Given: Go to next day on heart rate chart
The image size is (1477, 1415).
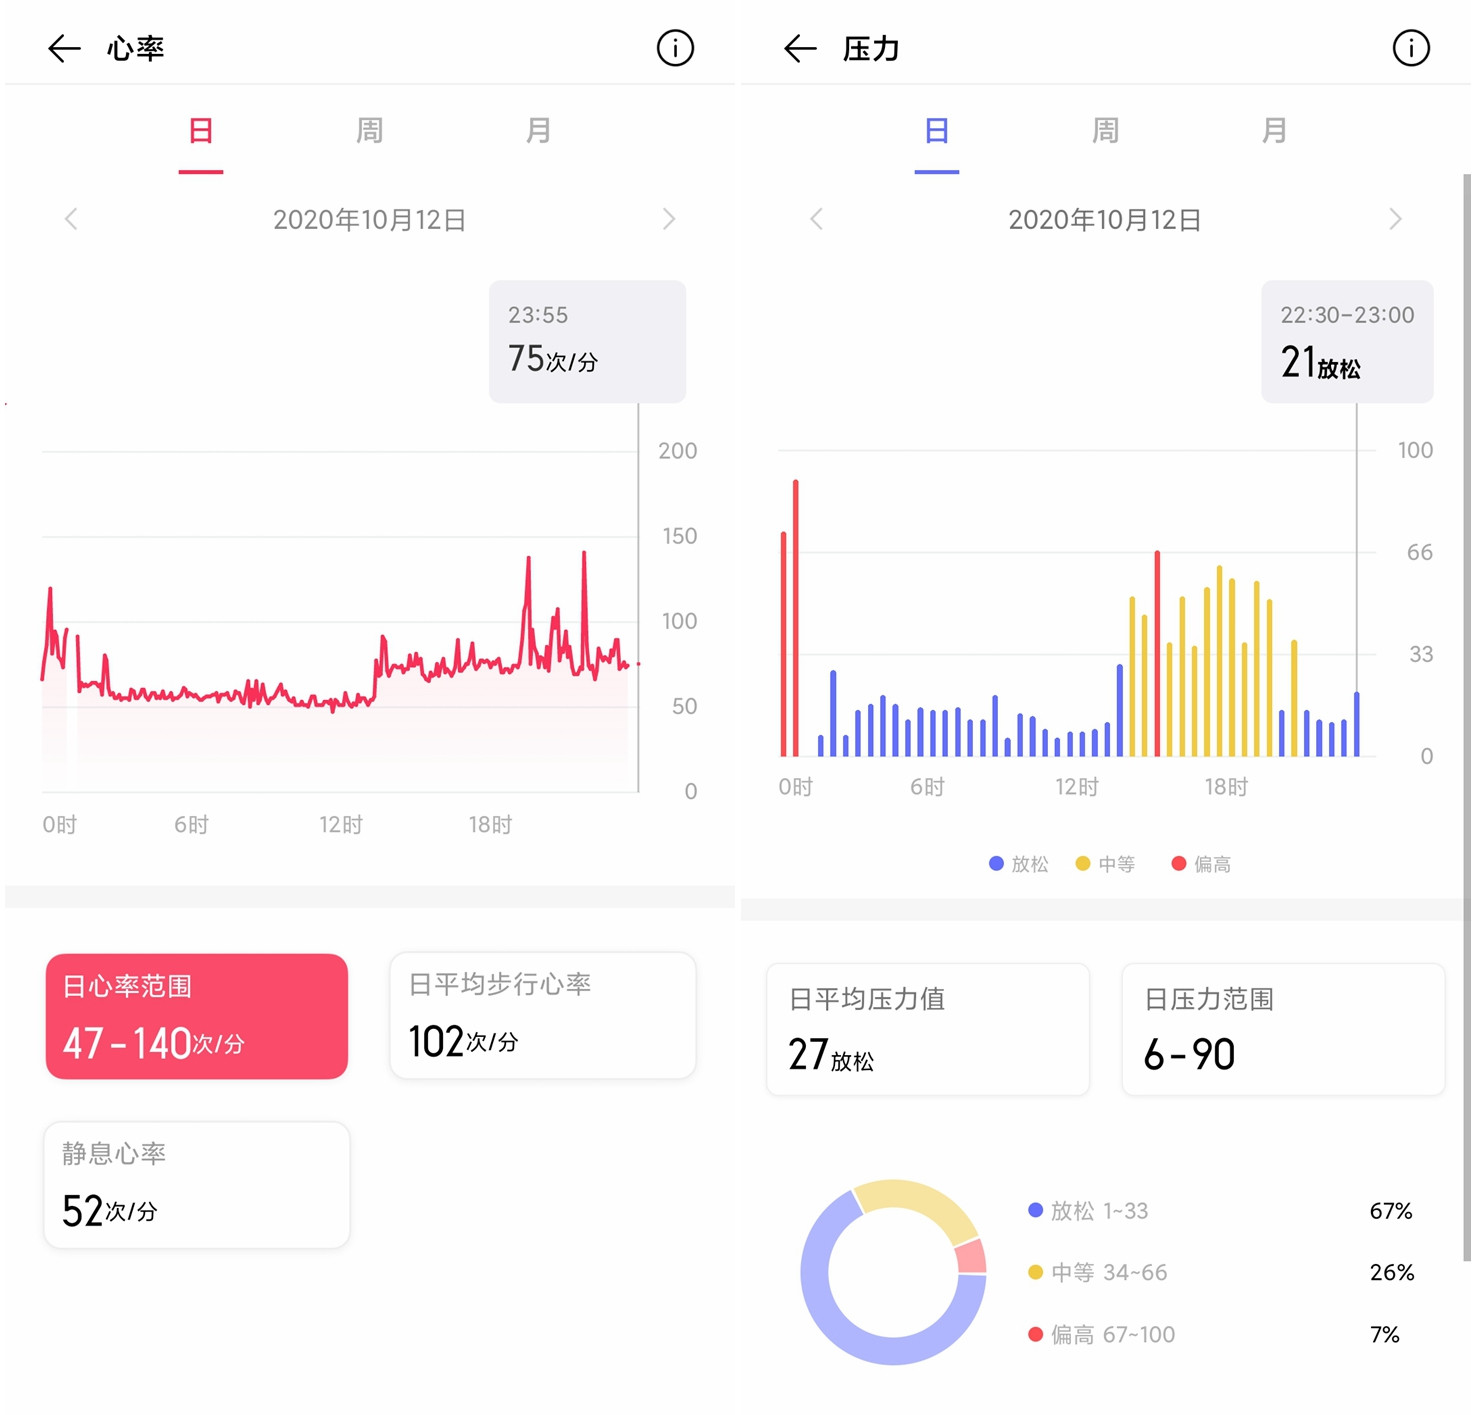Looking at the screenshot, I should pos(670,219).
